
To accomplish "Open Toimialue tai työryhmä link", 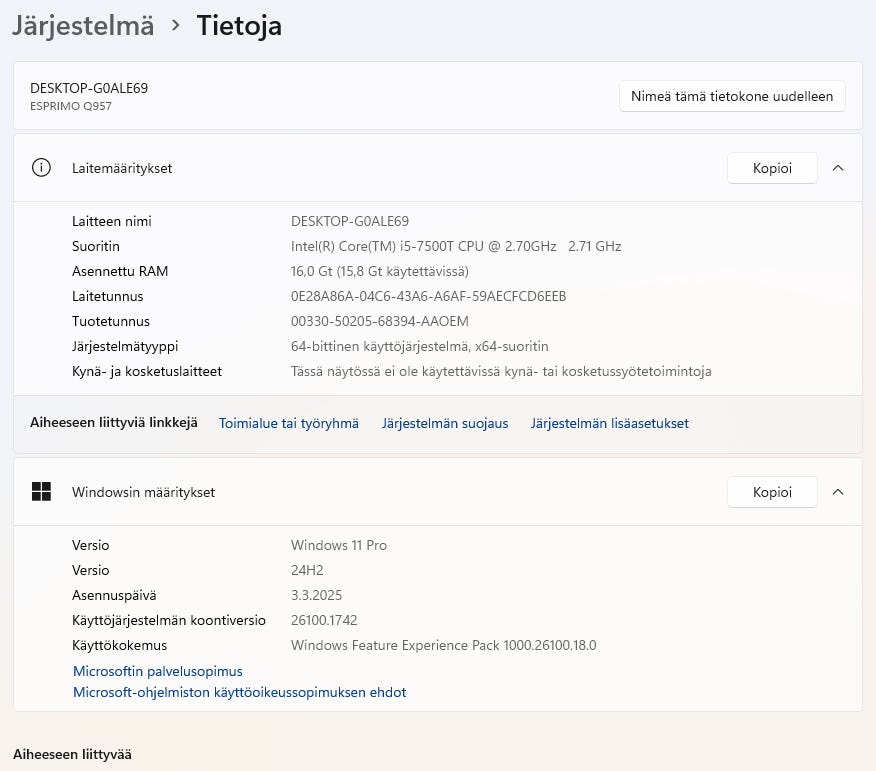I will [289, 423].
